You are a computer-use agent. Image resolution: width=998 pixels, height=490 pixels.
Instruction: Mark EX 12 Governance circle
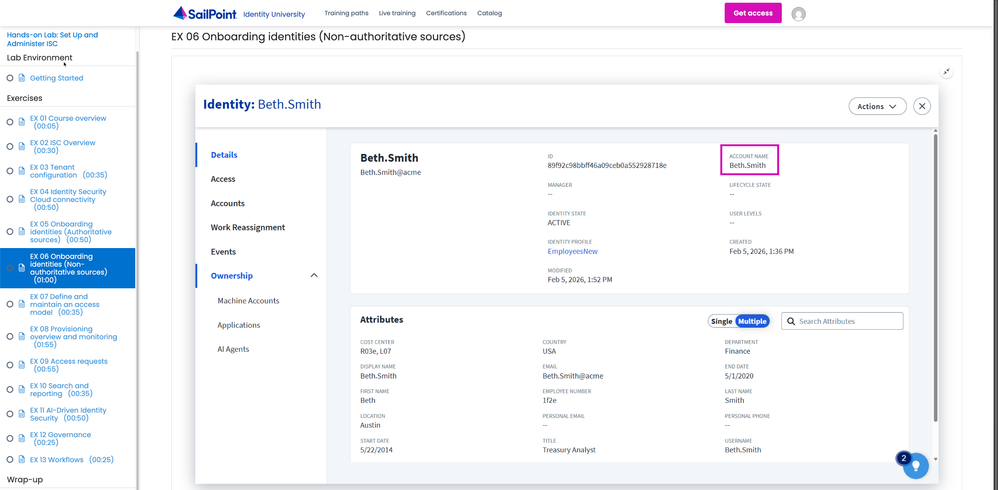10,438
